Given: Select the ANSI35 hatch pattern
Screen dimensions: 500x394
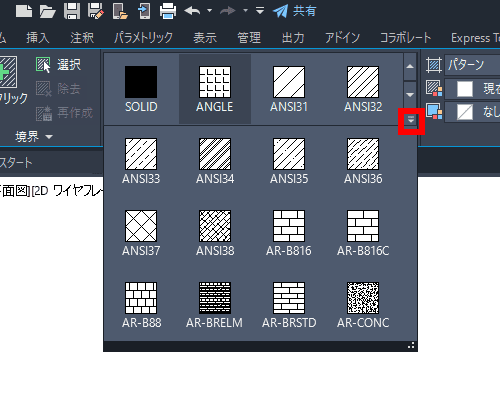Looking at the screenshot, I should [x=289, y=161].
